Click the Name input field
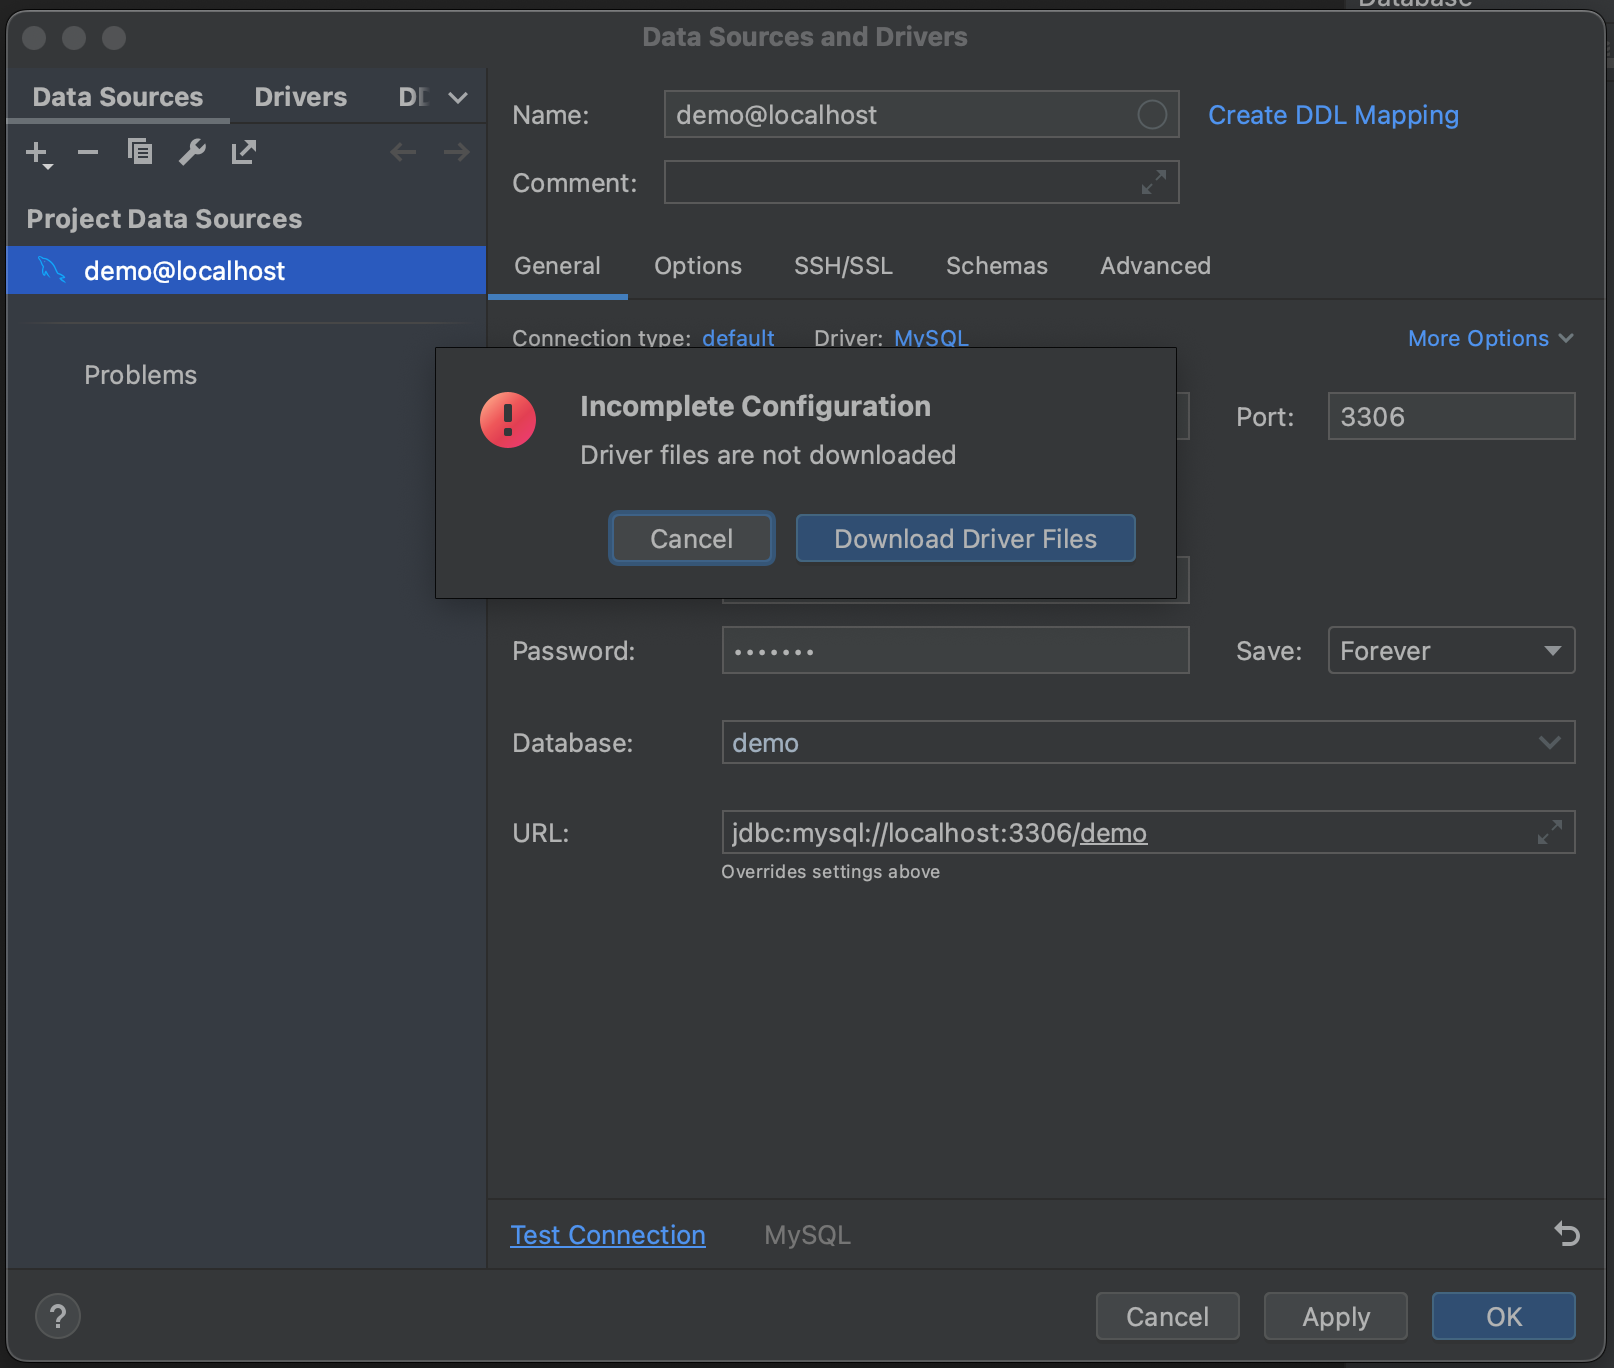This screenshot has width=1614, height=1368. (x=921, y=115)
